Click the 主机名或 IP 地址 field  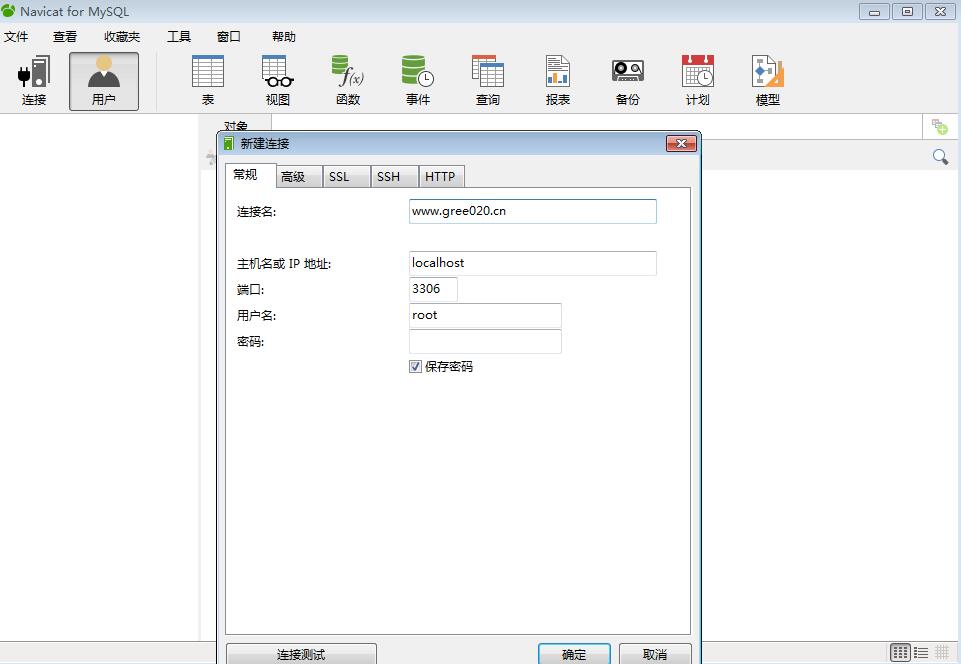coord(532,263)
